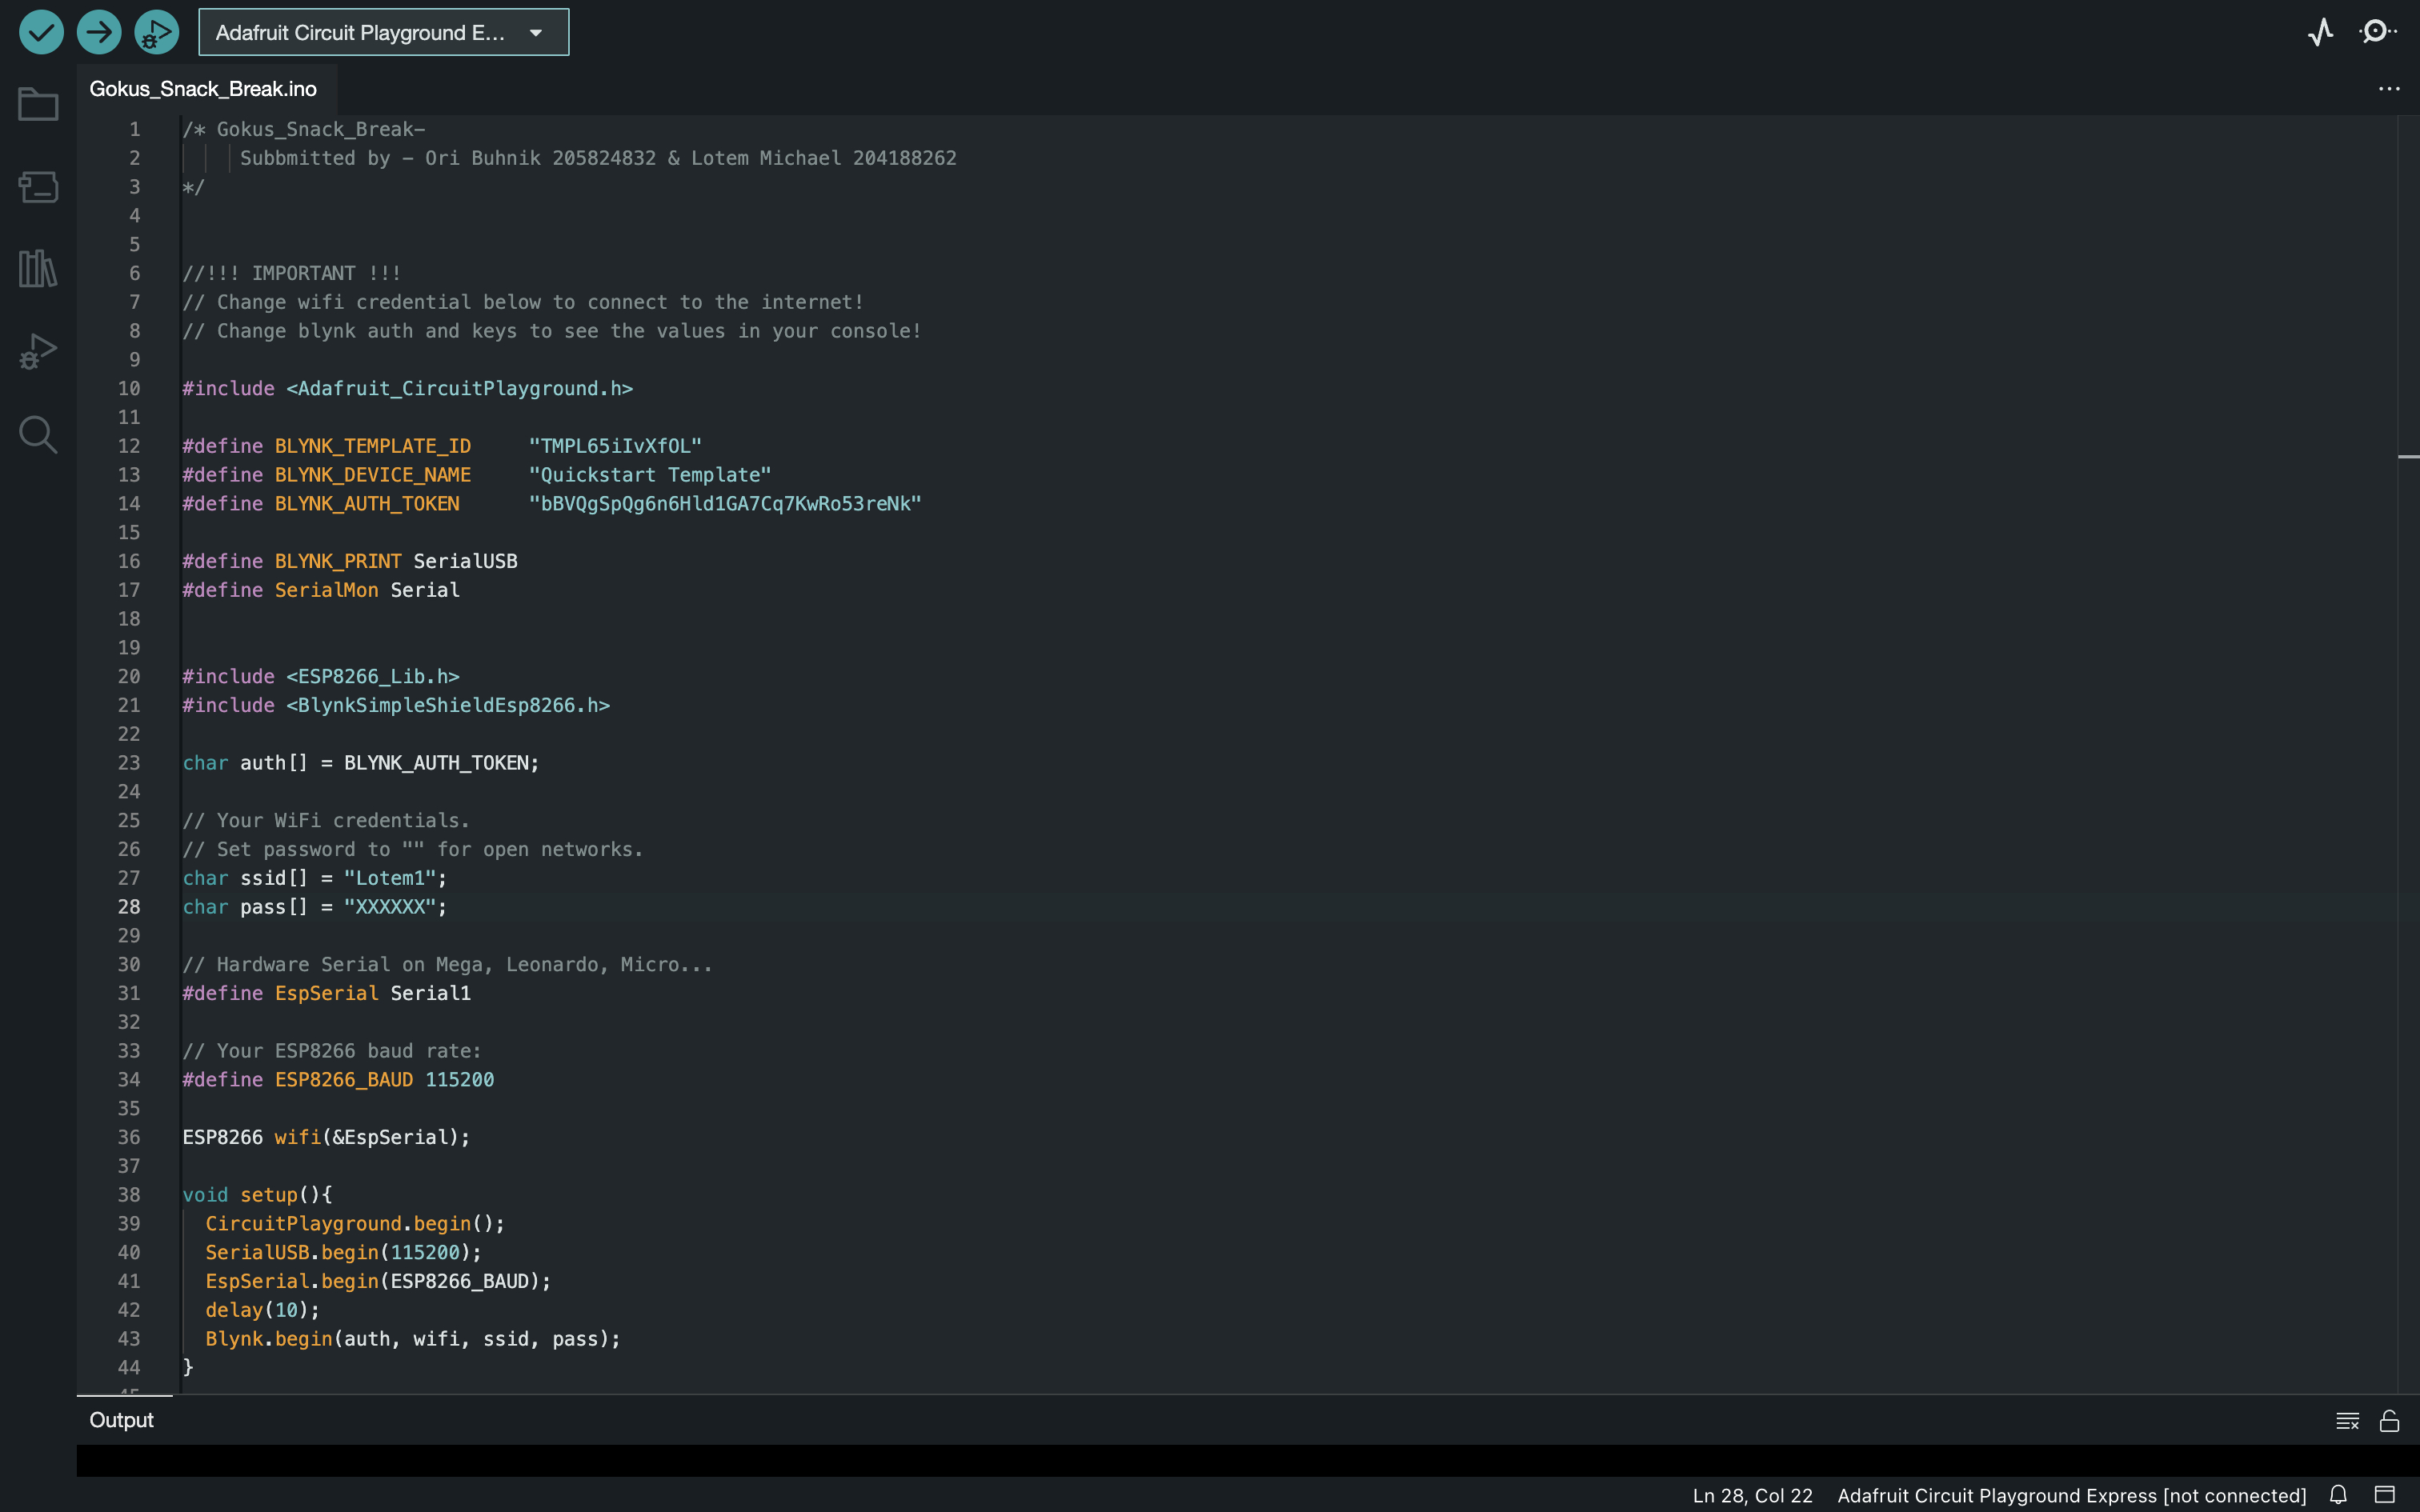Click the Blynk.begin call line
2420x1512 pixels.
pyautogui.click(x=413, y=1339)
